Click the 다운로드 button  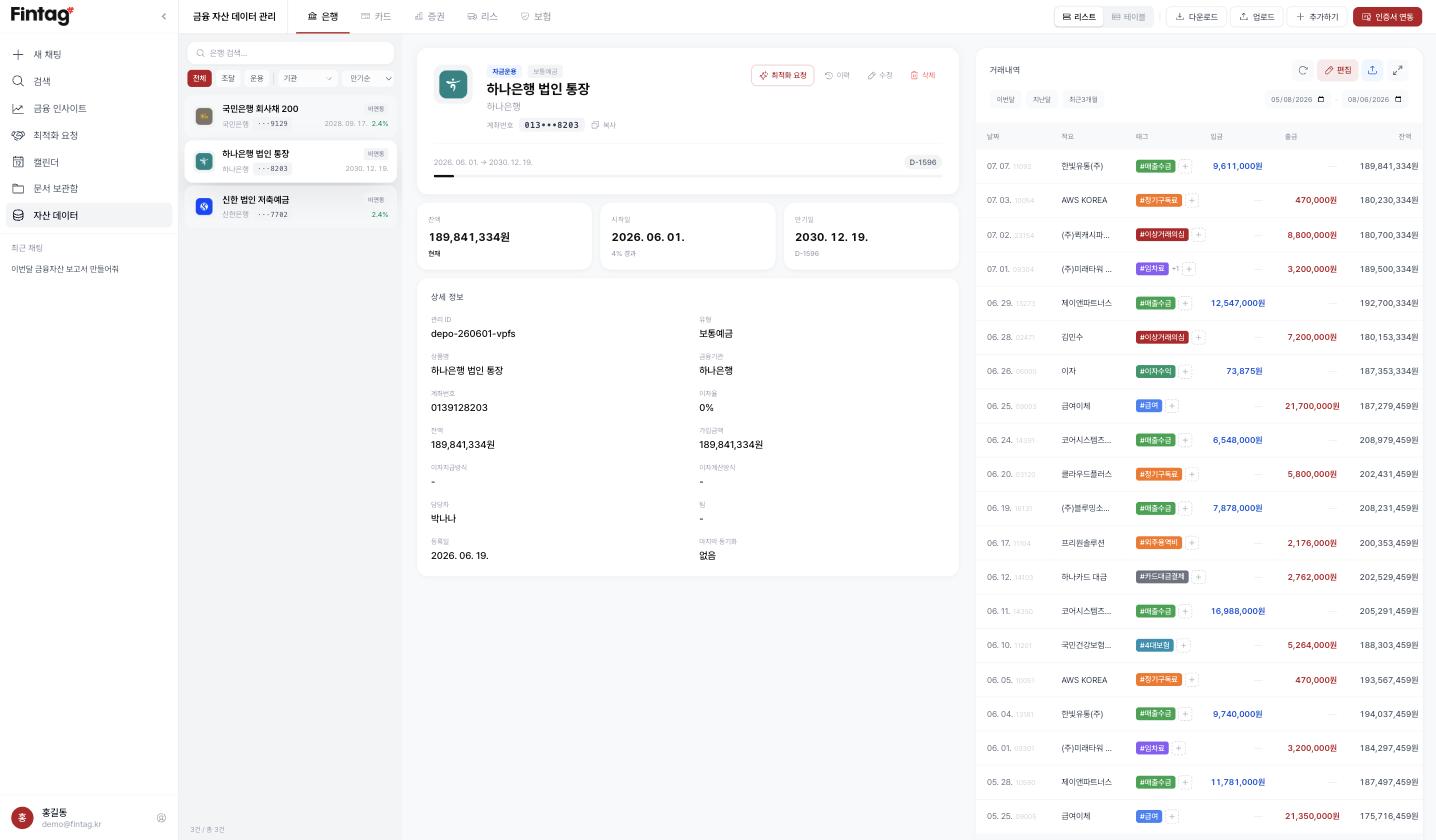tap(1197, 17)
